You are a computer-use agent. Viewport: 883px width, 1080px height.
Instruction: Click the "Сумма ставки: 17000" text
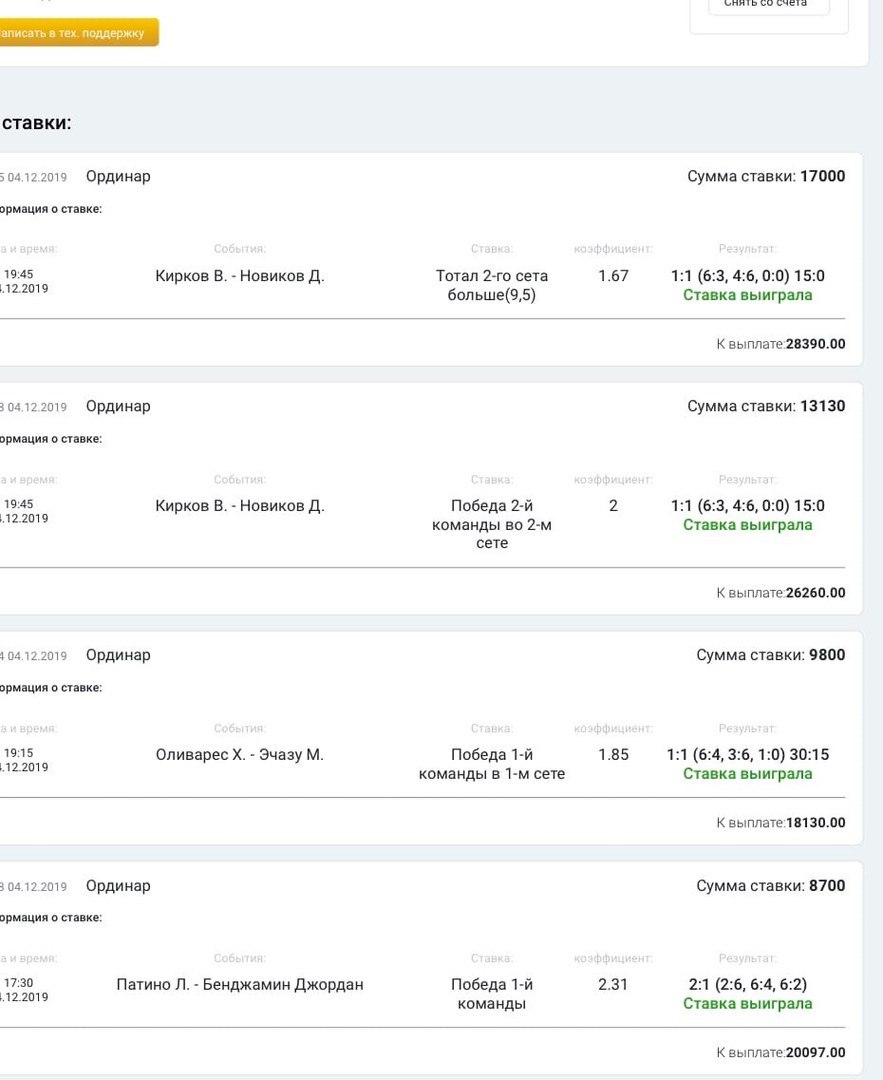(x=766, y=177)
